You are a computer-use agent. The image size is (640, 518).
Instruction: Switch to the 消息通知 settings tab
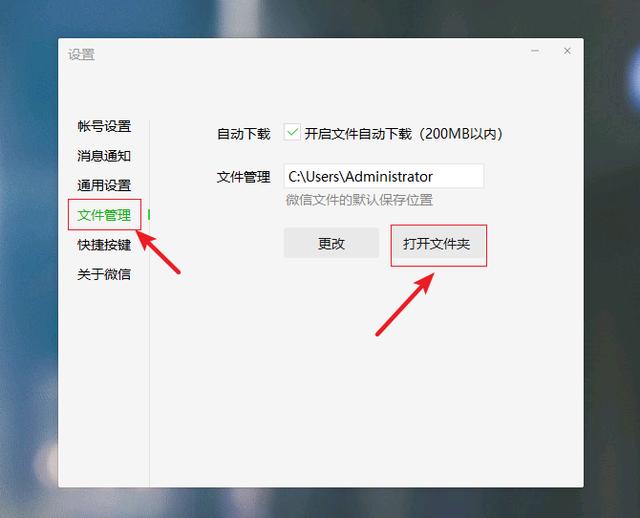104,156
